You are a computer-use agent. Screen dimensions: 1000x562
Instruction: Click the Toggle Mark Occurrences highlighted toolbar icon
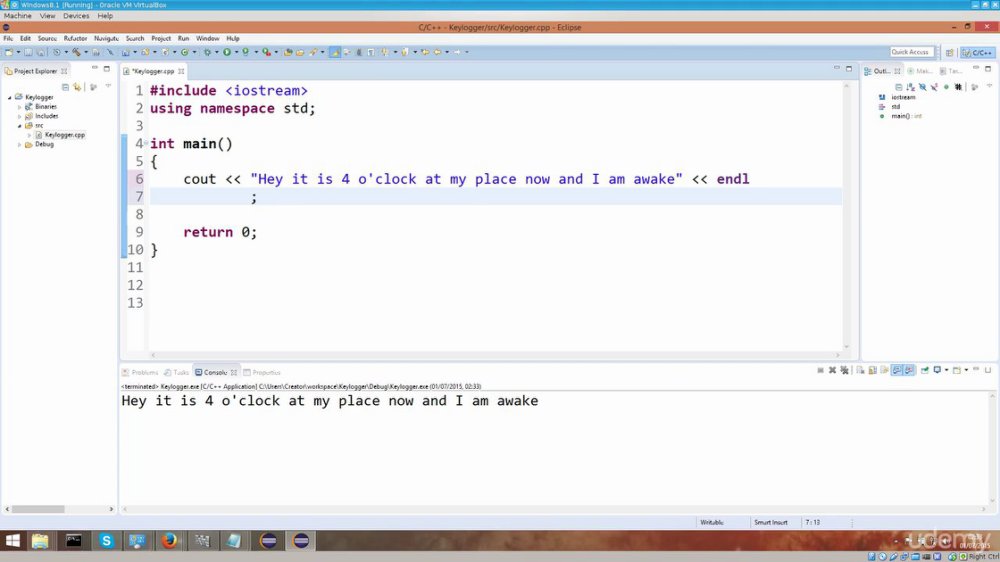pos(334,52)
